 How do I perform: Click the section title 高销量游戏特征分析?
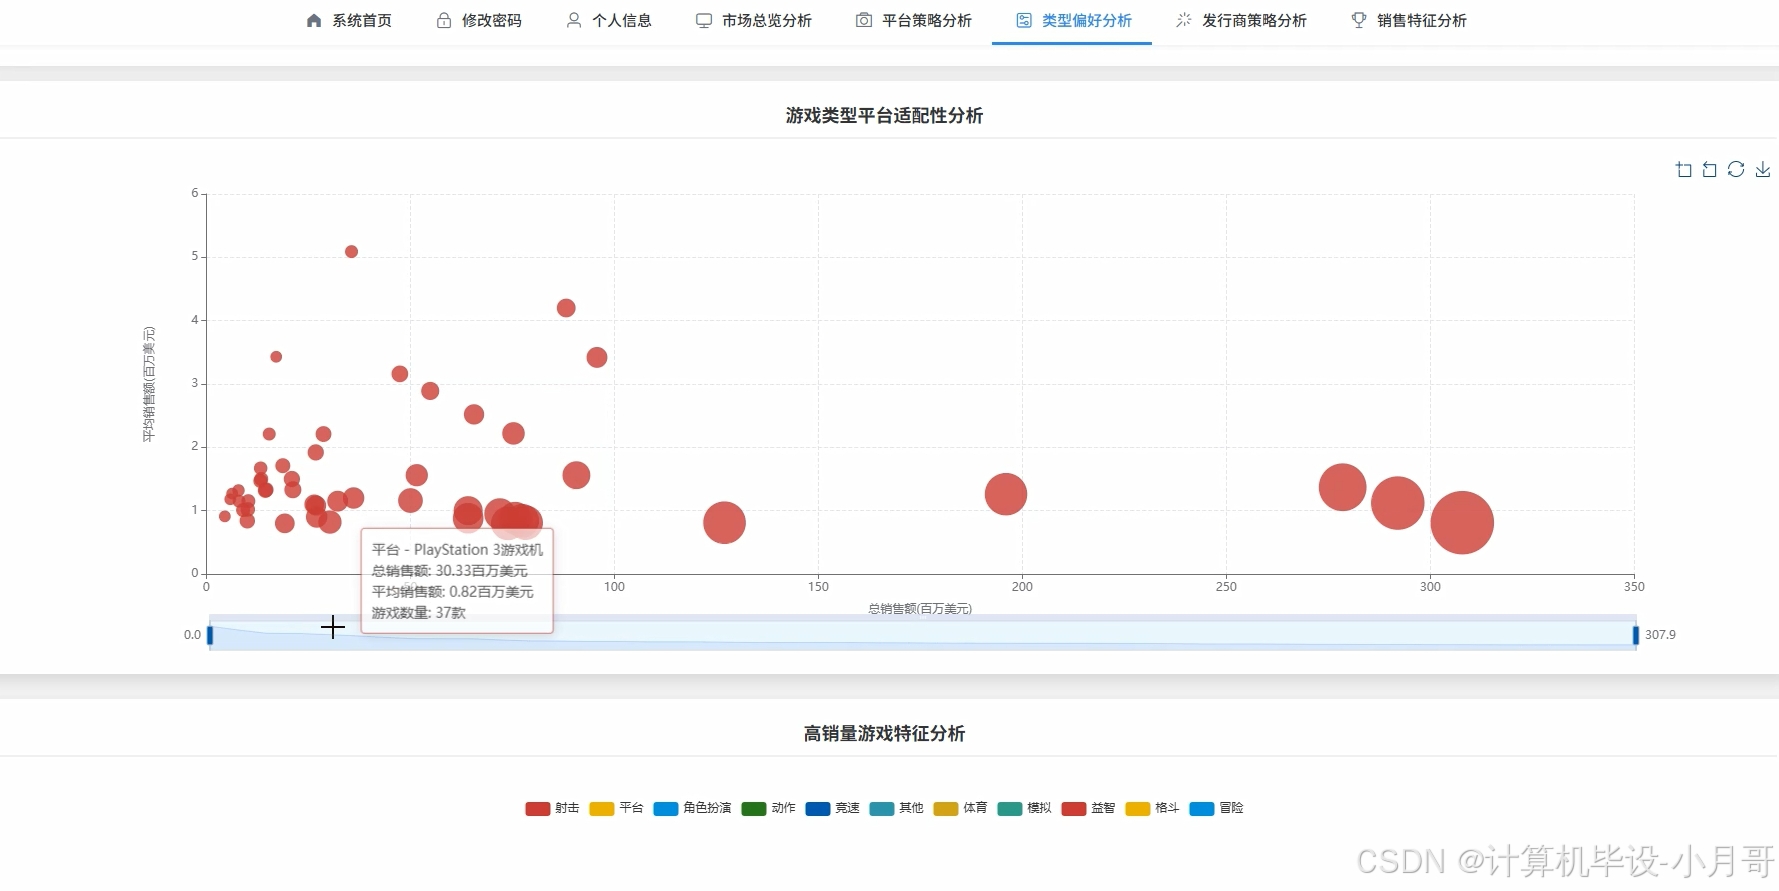click(885, 734)
